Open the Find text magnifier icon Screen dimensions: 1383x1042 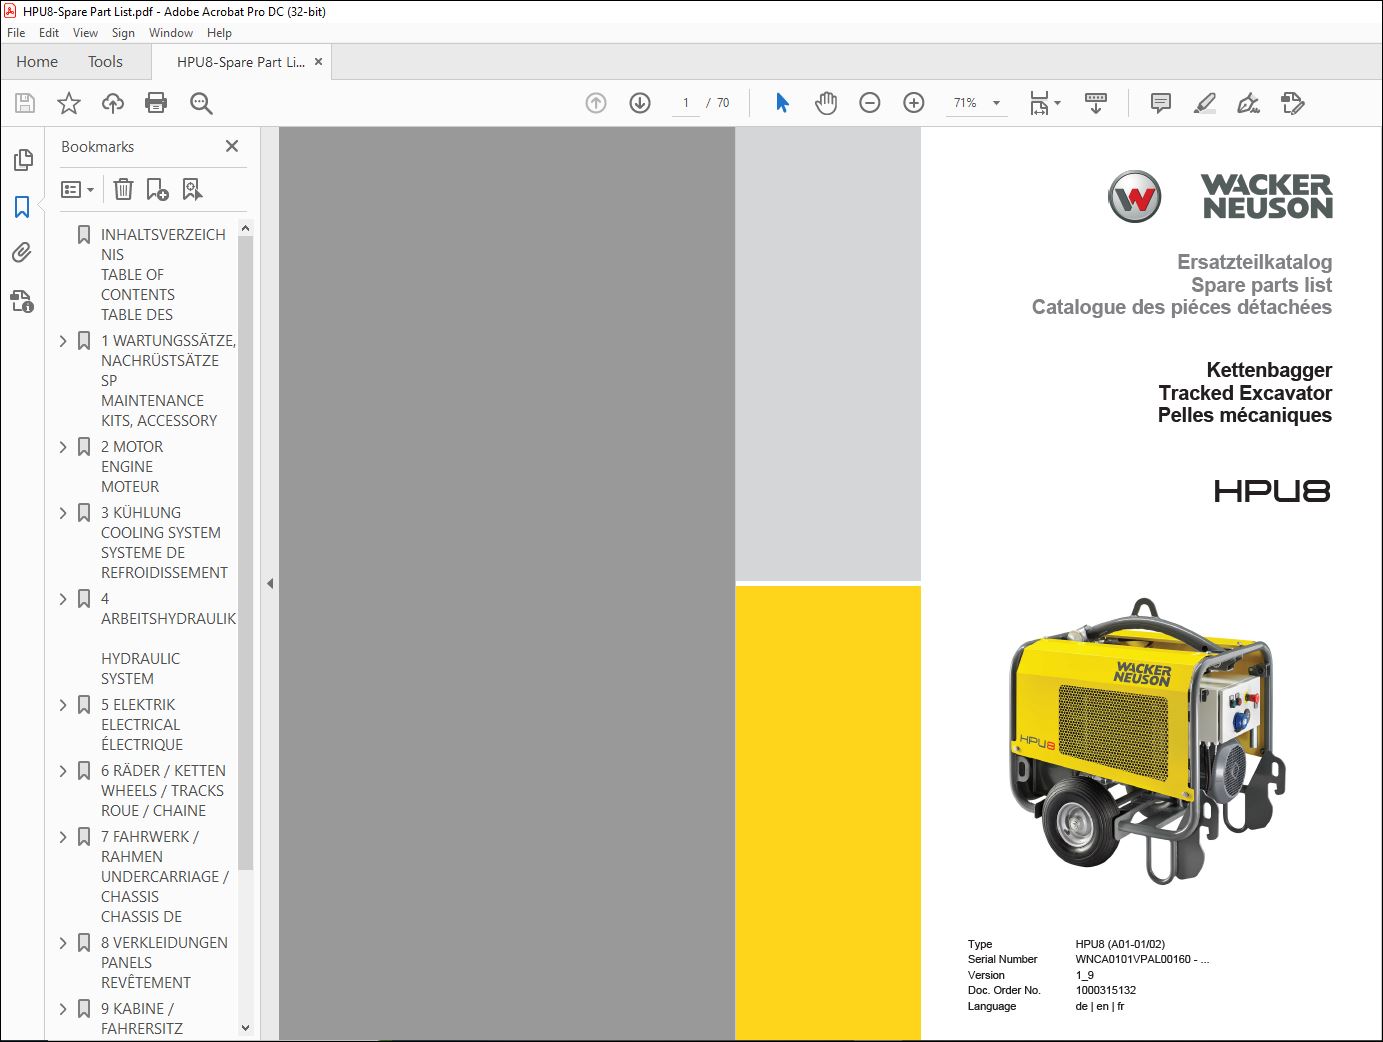tap(201, 103)
